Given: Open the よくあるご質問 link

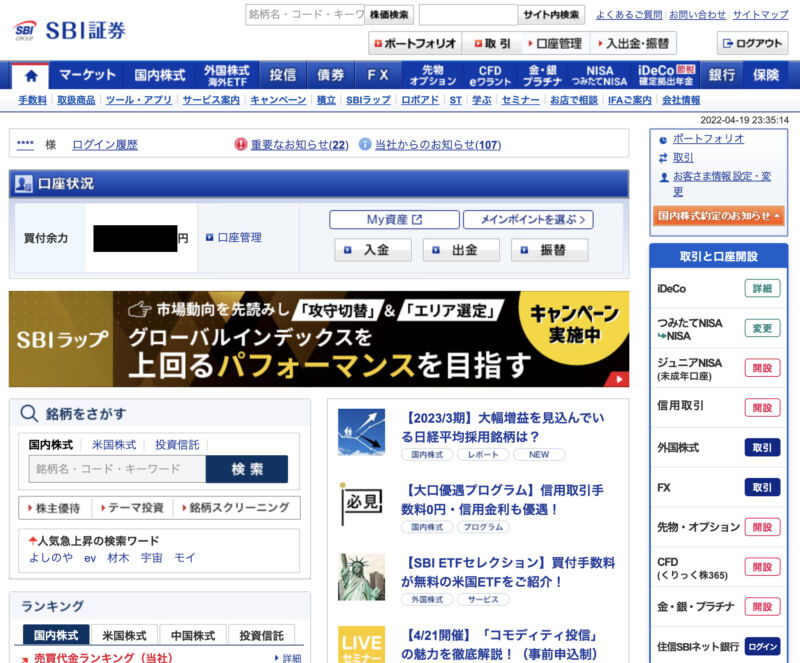Looking at the screenshot, I should tap(629, 15).
